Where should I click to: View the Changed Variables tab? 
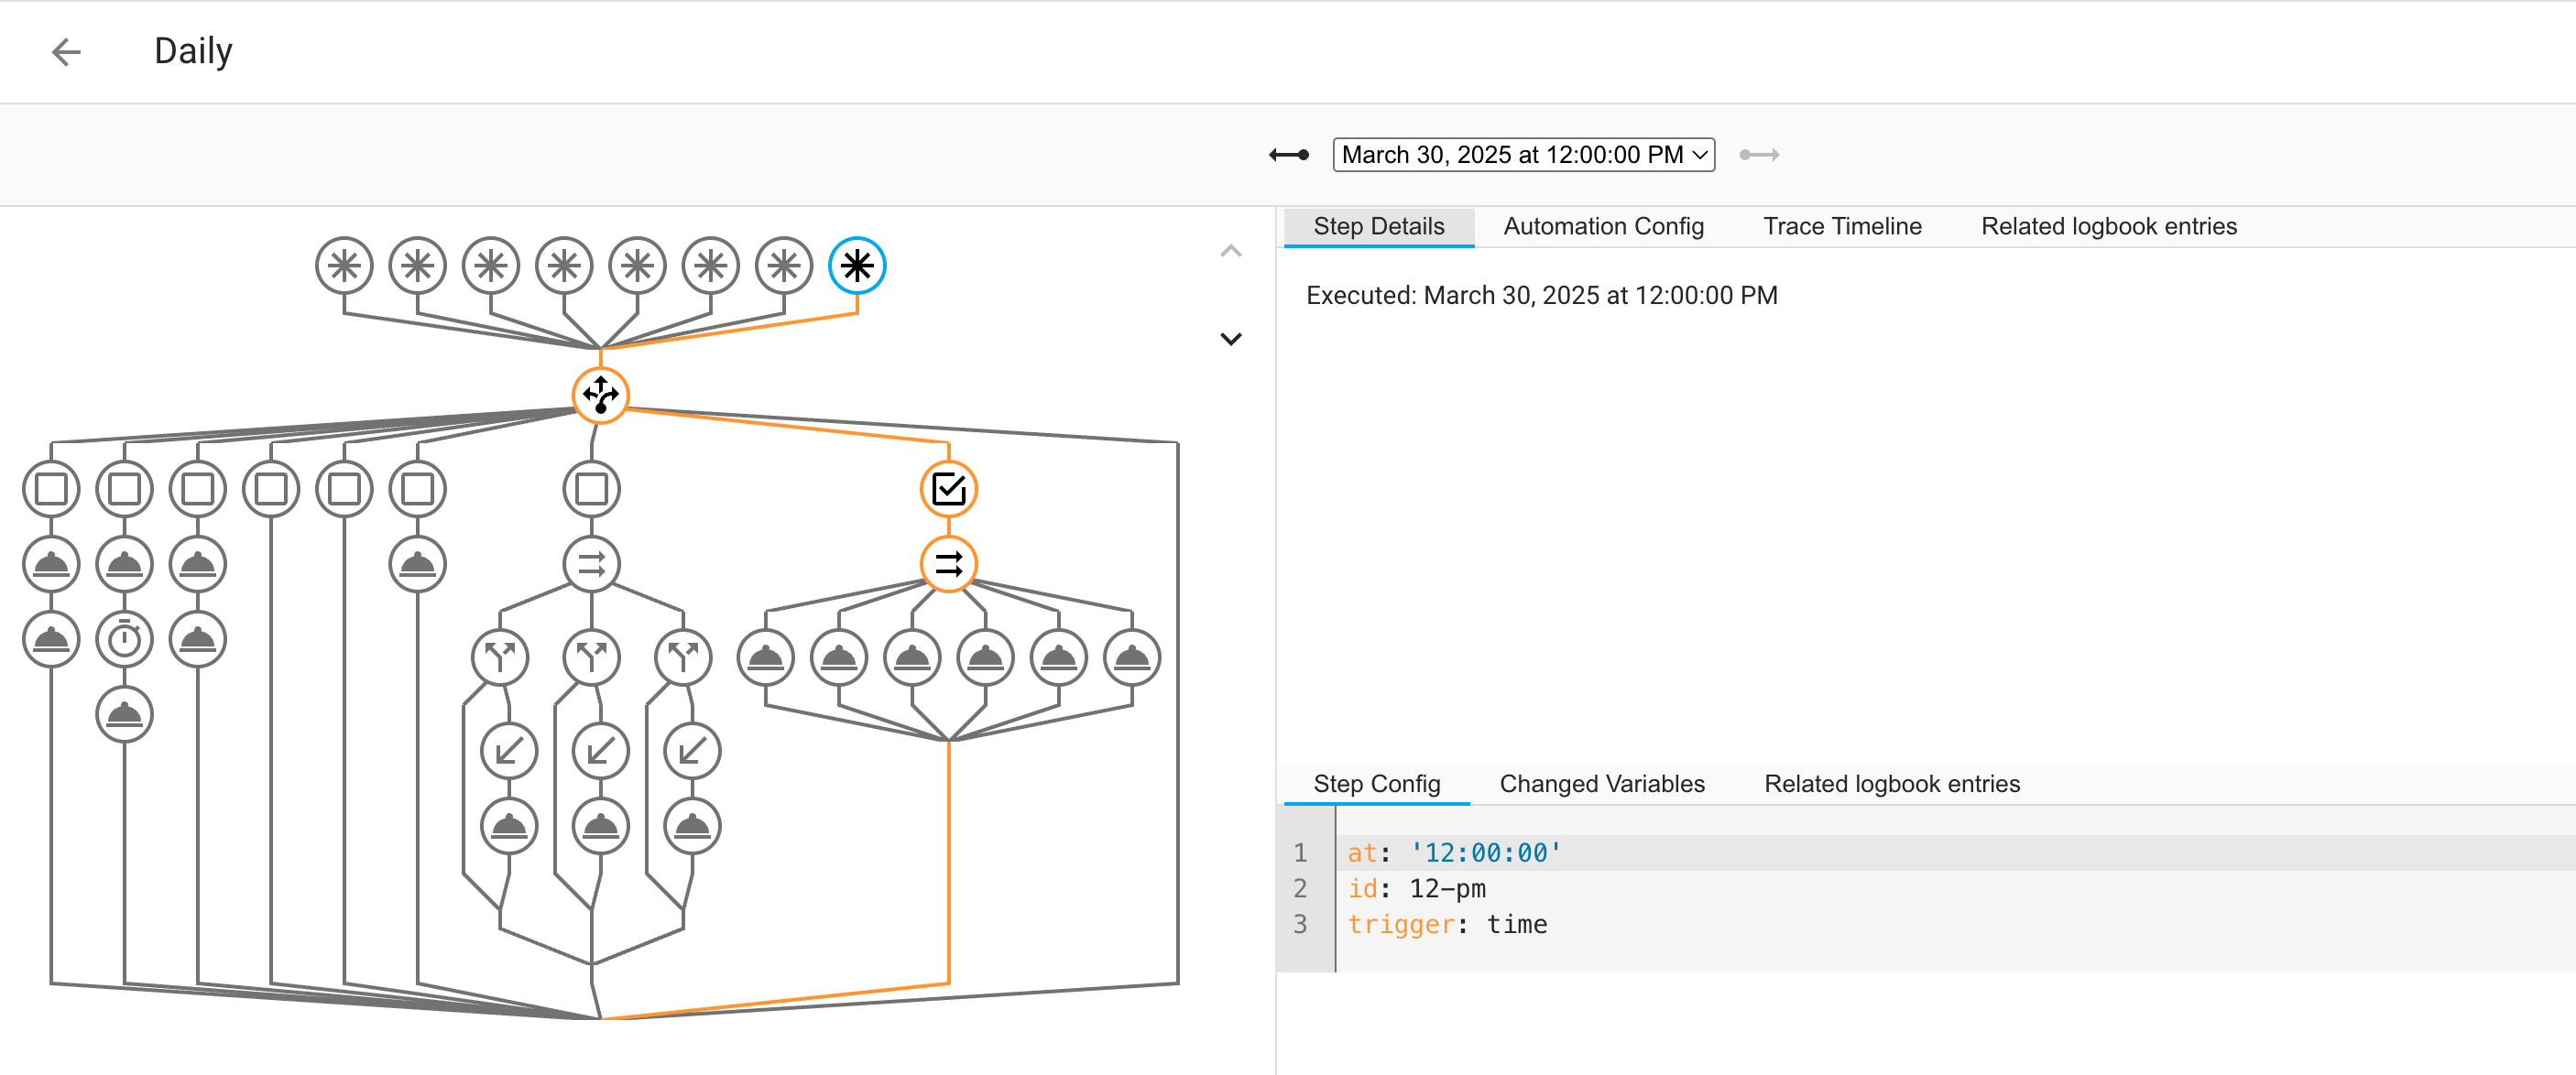(1601, 784)
